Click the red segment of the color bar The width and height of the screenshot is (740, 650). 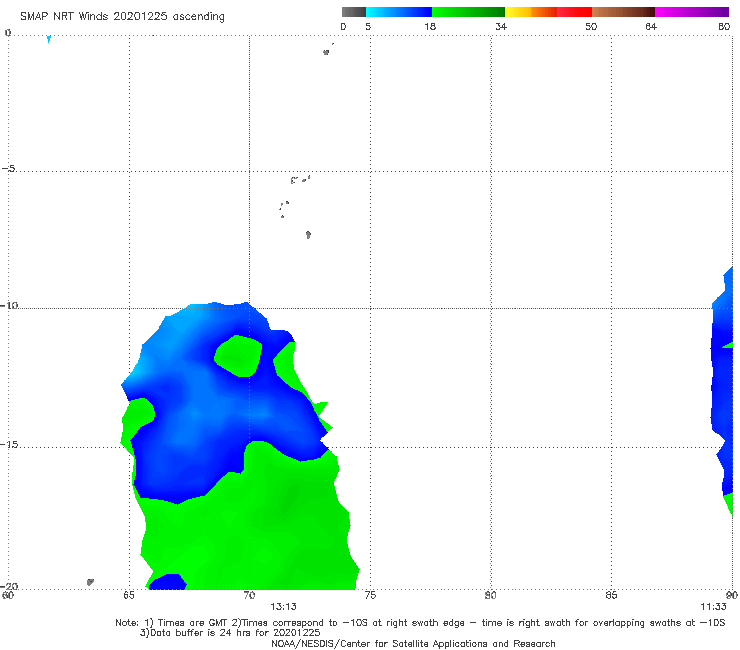coord(574,12)
